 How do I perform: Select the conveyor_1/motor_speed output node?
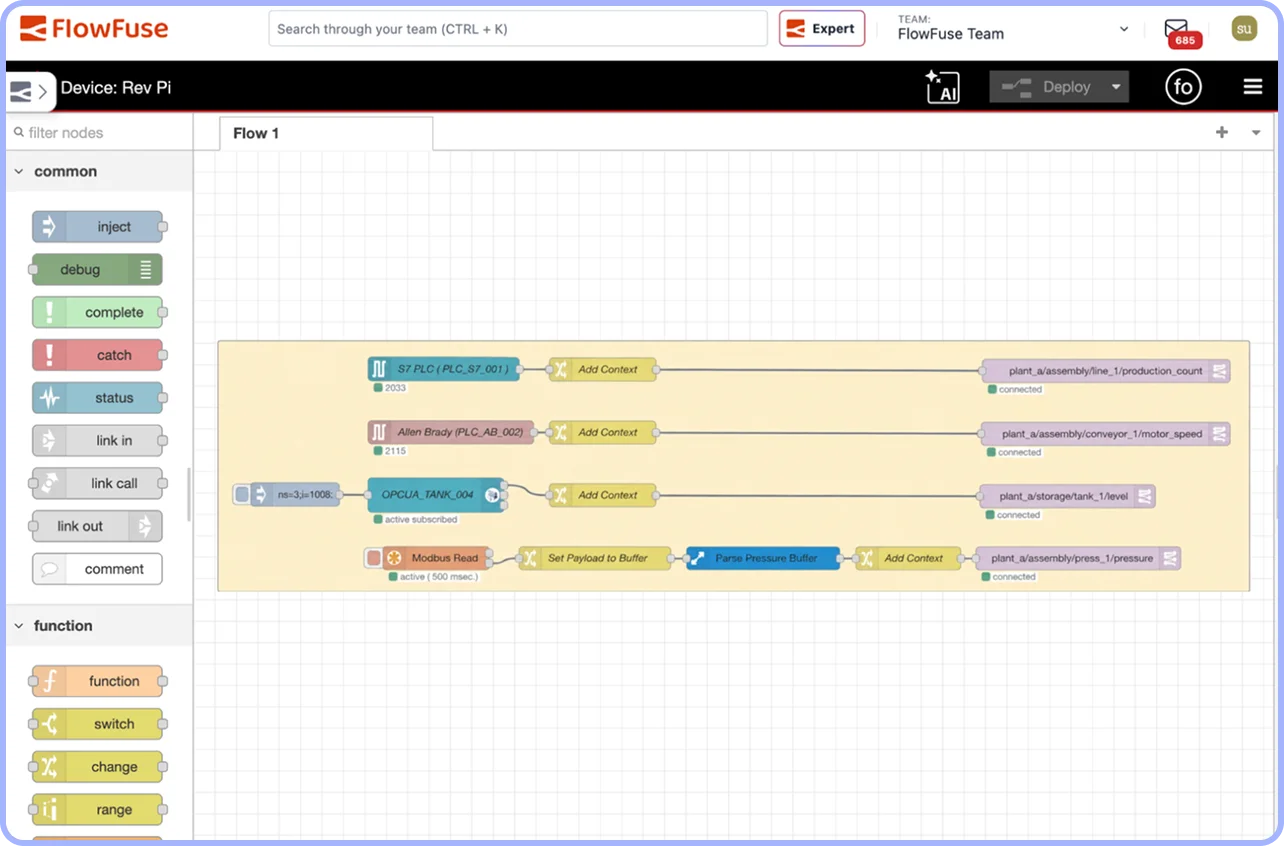coord(1106,434)
